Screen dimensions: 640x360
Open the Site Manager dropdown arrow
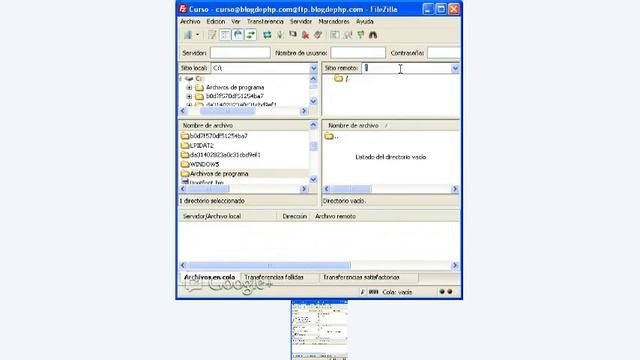(198, 35)
